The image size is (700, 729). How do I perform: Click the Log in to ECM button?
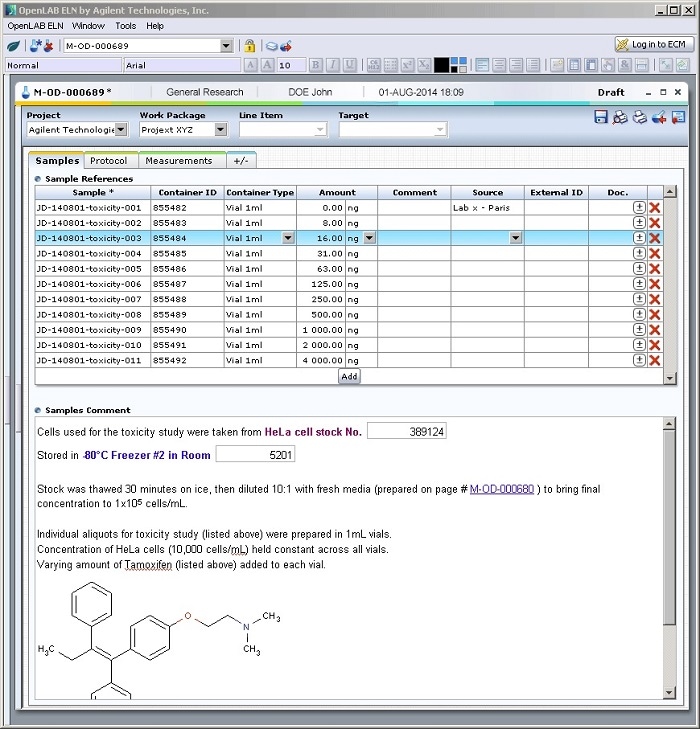pos(652,45)
